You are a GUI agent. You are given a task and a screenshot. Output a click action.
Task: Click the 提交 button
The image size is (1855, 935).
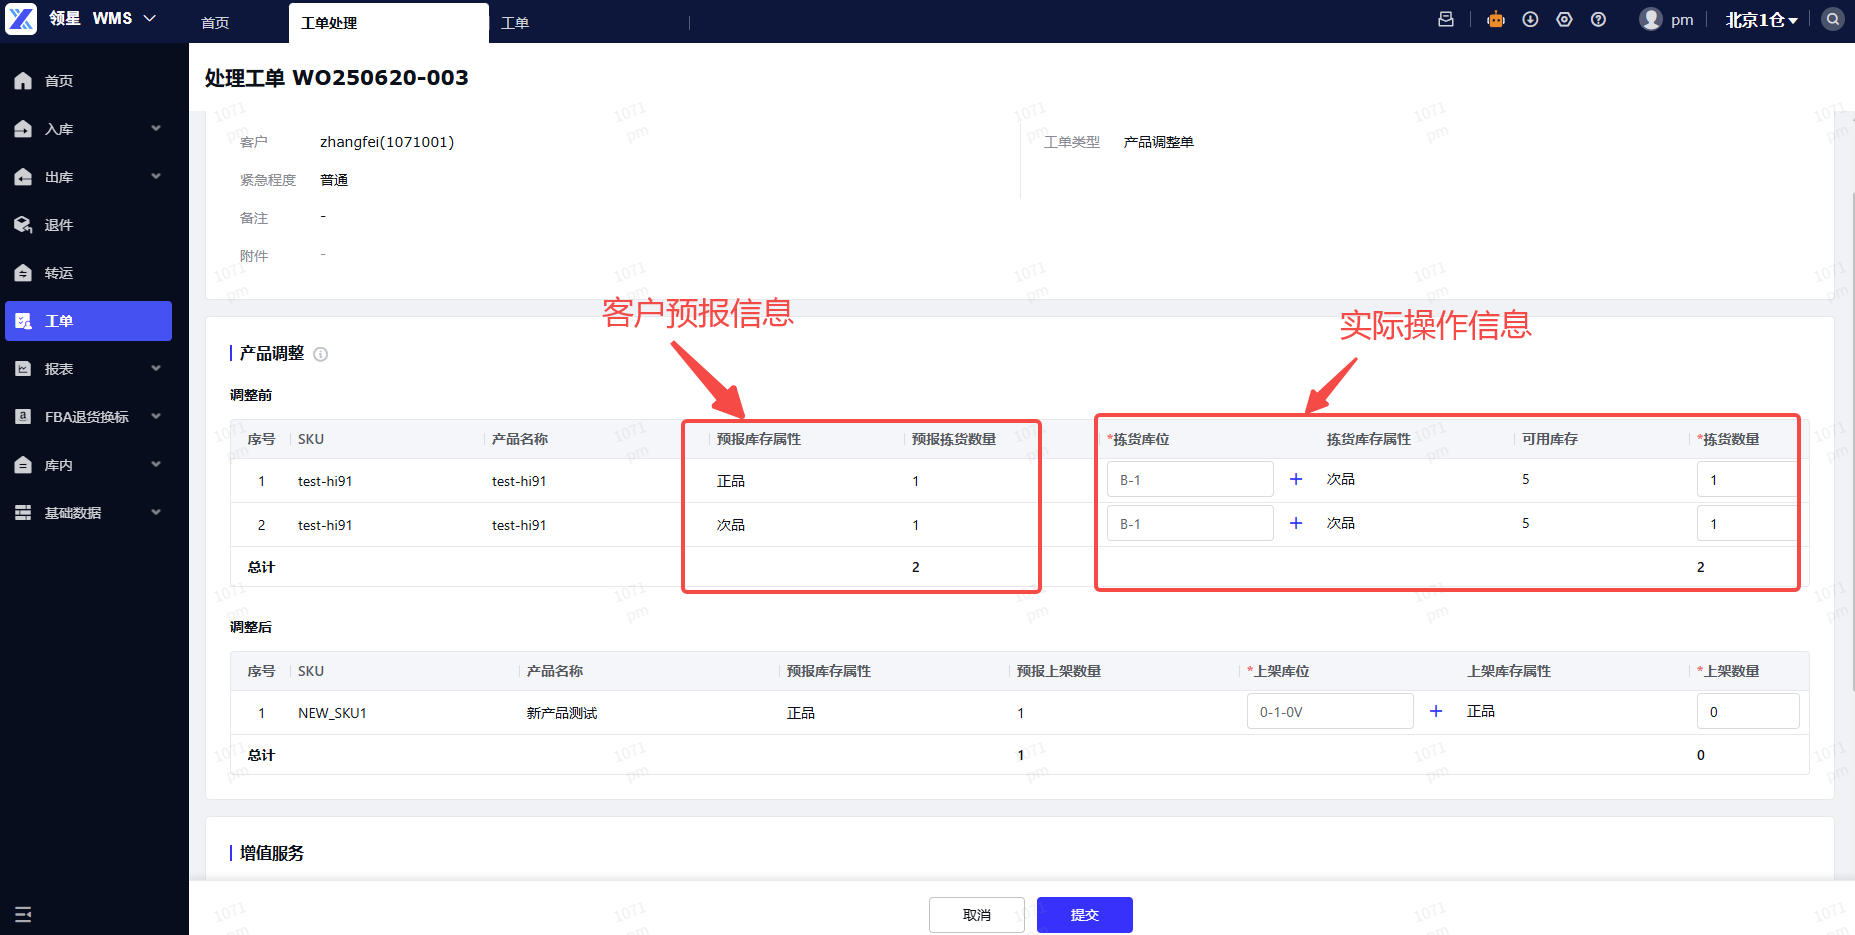click(1085, 915)
